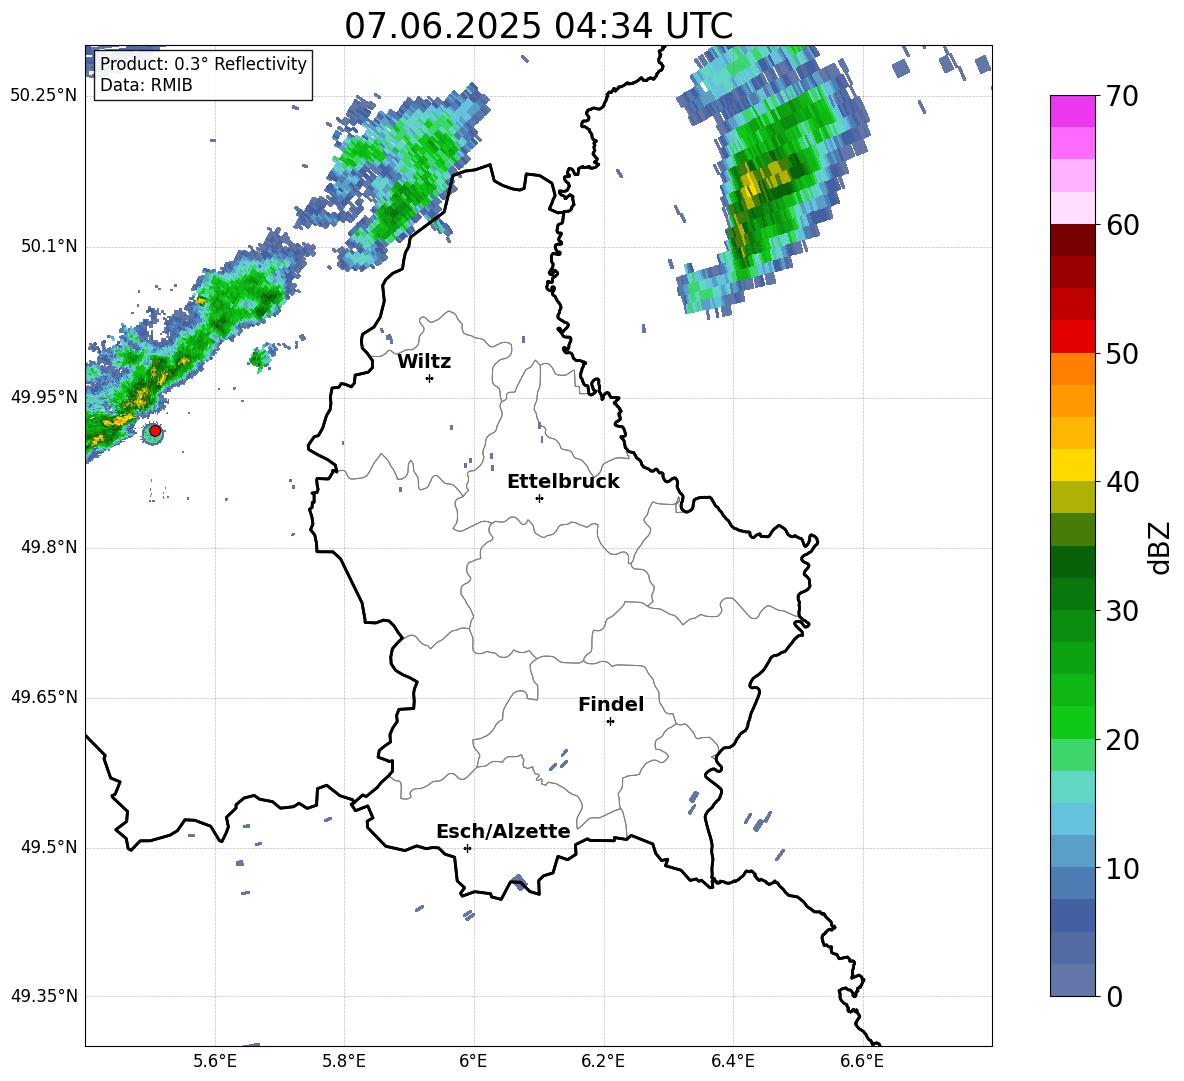Pick the dark red swatch below 60 dBZ

[1072, 240]
